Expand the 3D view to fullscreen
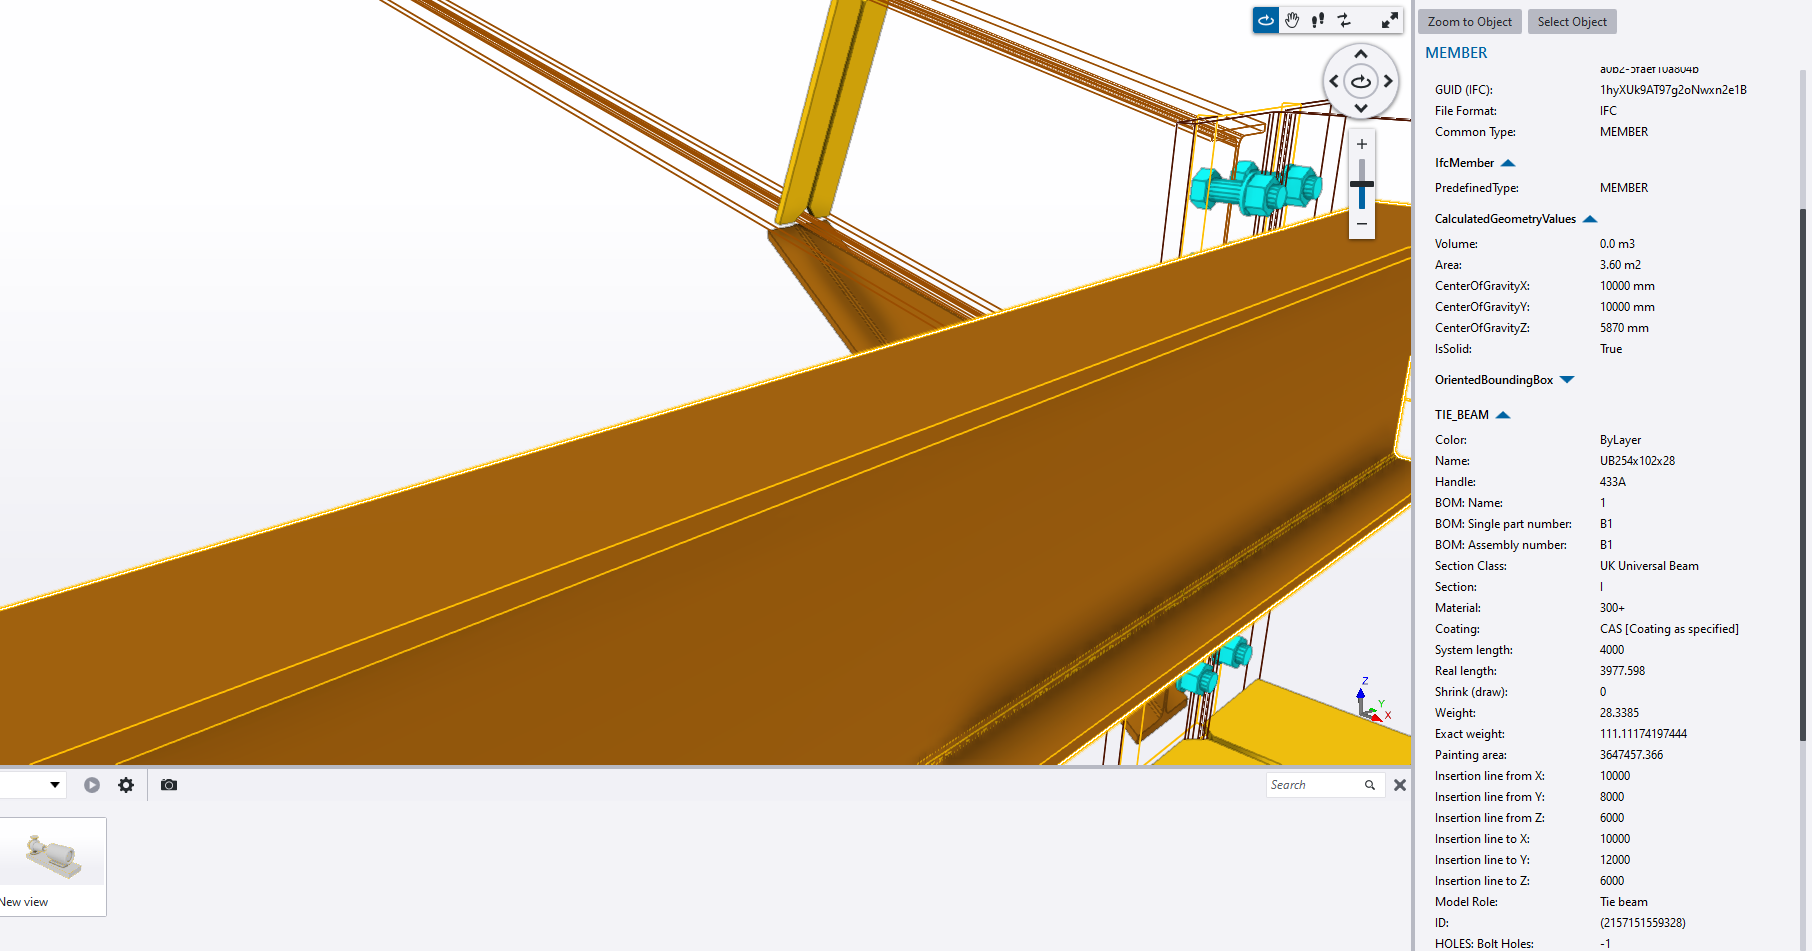The image size is (1812, 951). [1390, 20]
